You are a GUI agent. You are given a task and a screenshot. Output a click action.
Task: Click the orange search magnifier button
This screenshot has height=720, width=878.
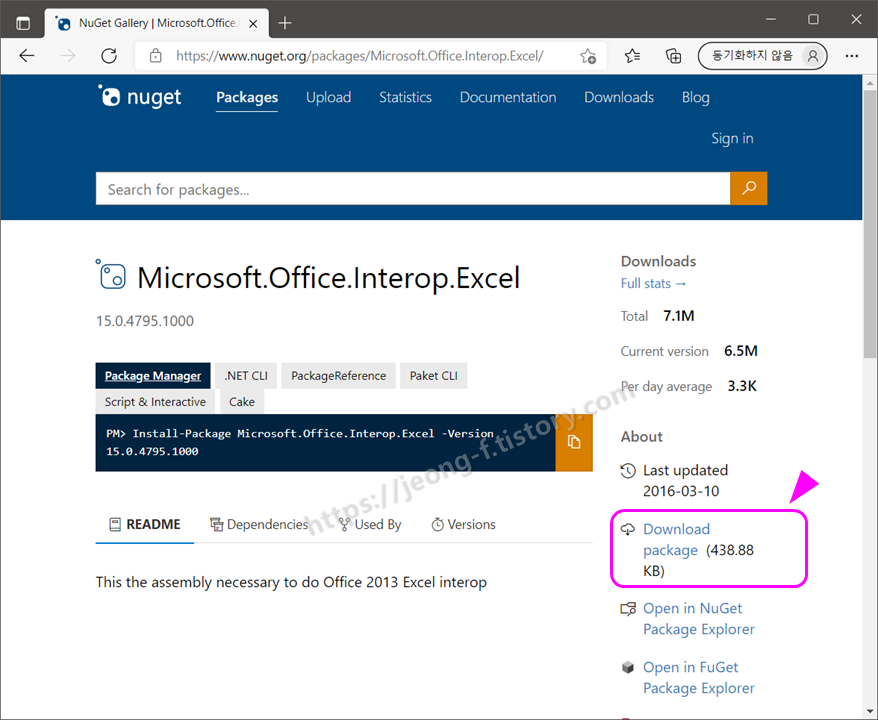[749, 188]
